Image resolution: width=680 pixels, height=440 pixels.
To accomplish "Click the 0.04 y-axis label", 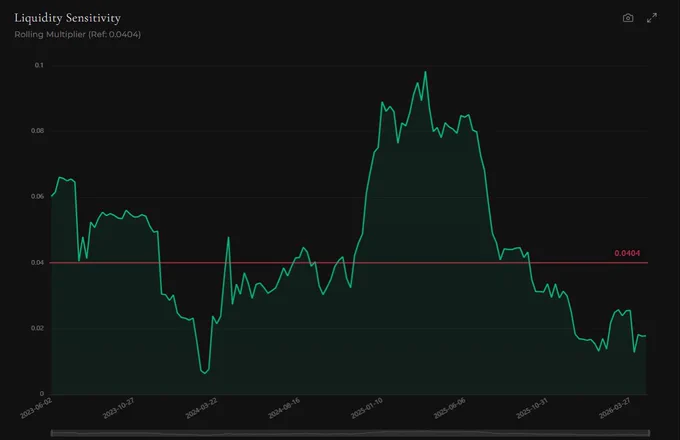I will 37,262.
